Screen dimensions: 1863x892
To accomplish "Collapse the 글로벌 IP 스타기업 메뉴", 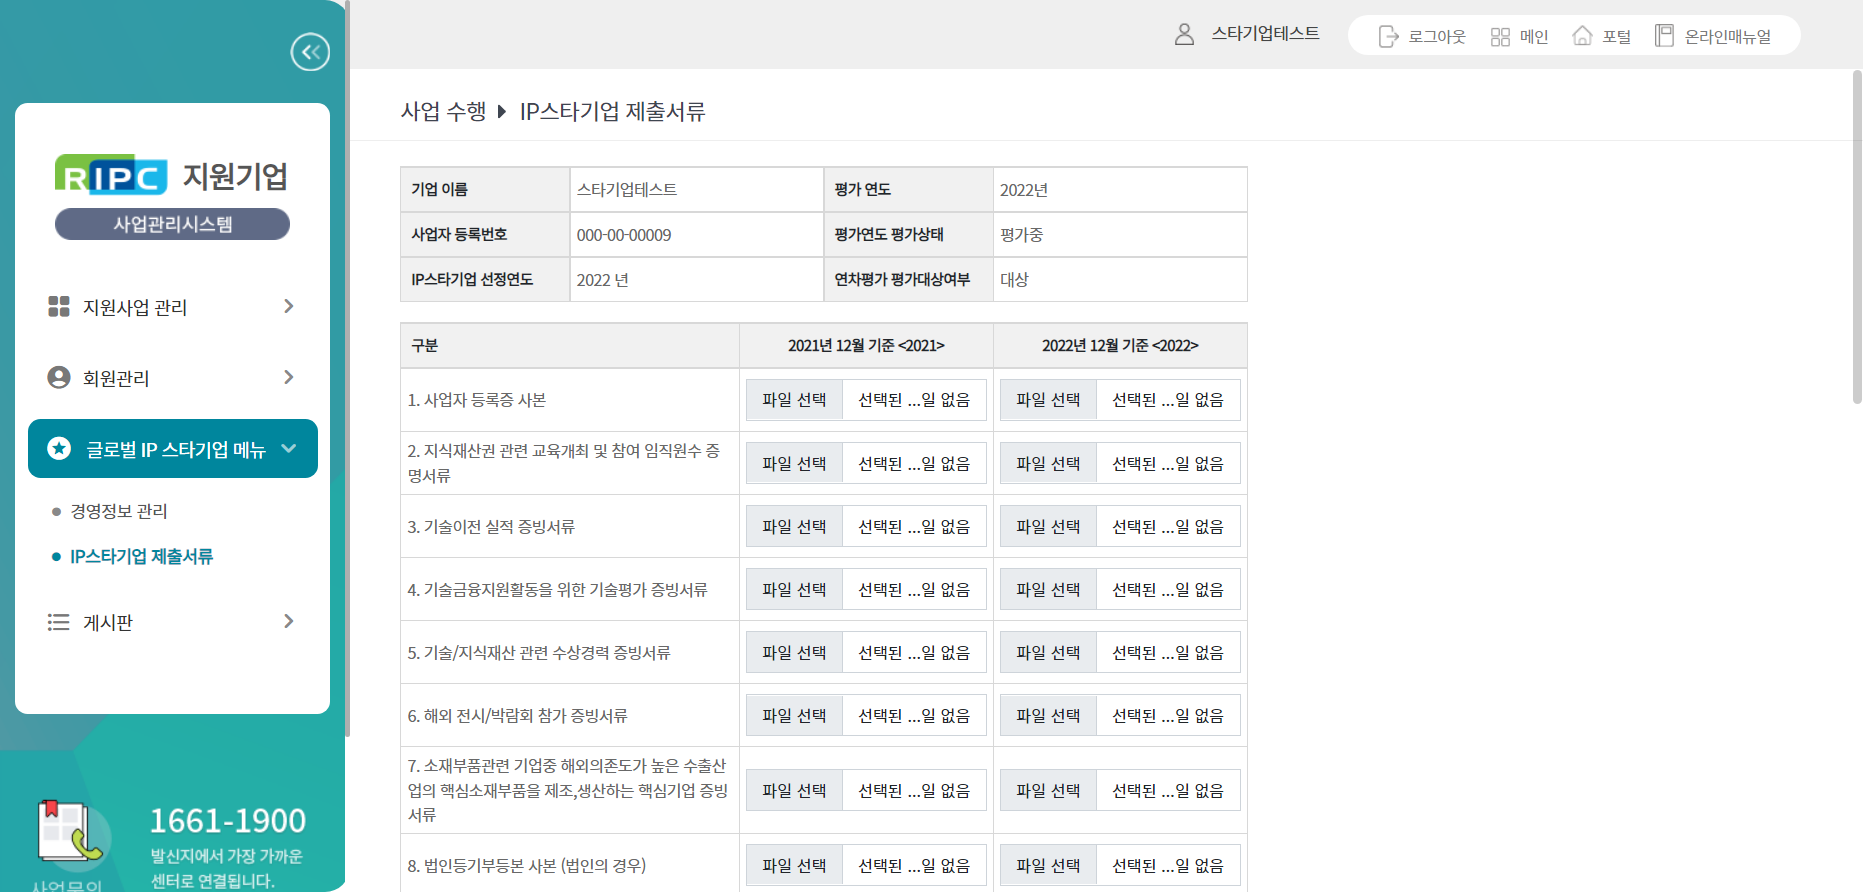I will click(289, 449).
